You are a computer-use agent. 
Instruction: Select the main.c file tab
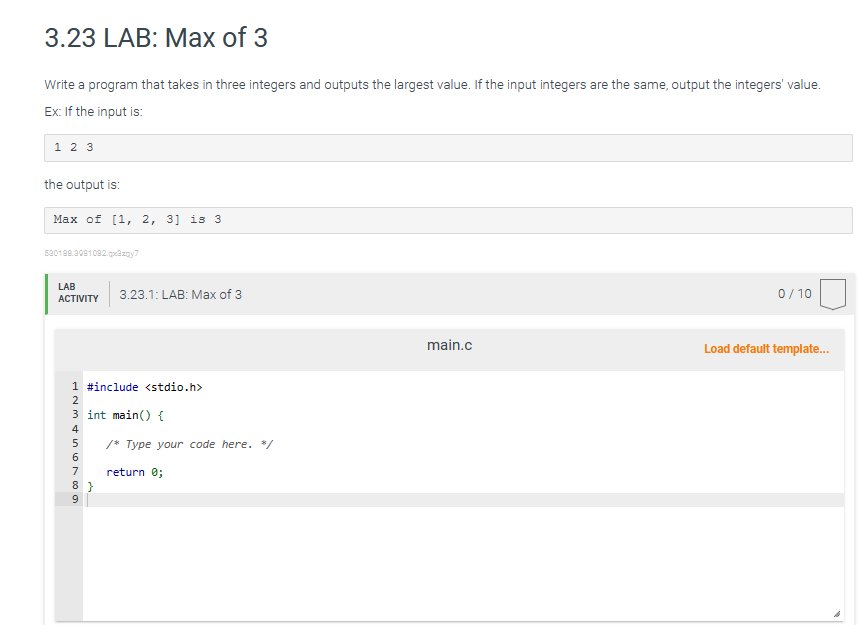pyautogui.click(x=449, y=344)
